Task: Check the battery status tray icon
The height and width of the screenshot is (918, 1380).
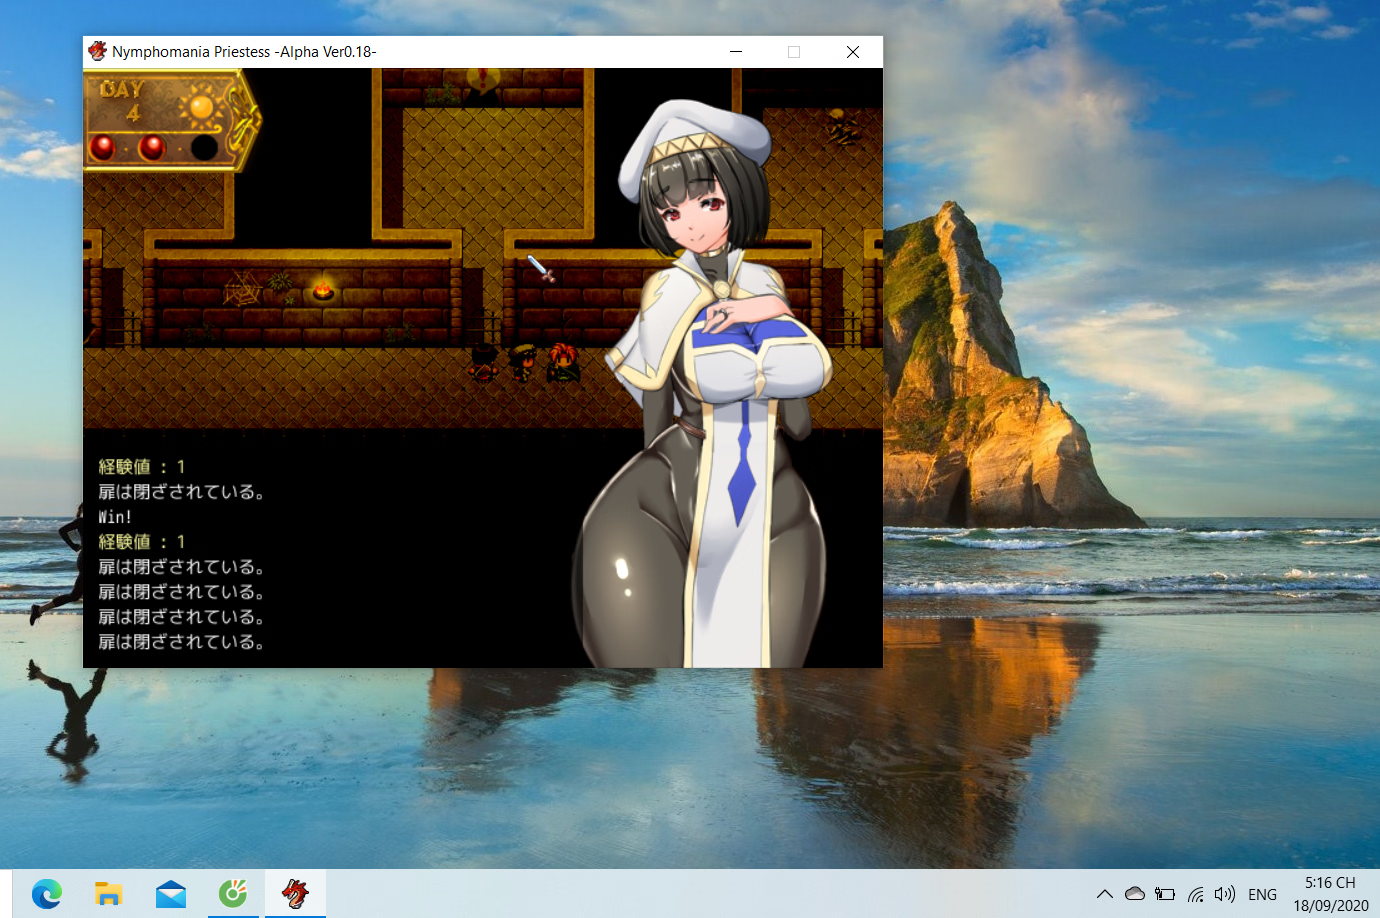Action: 1165,894
